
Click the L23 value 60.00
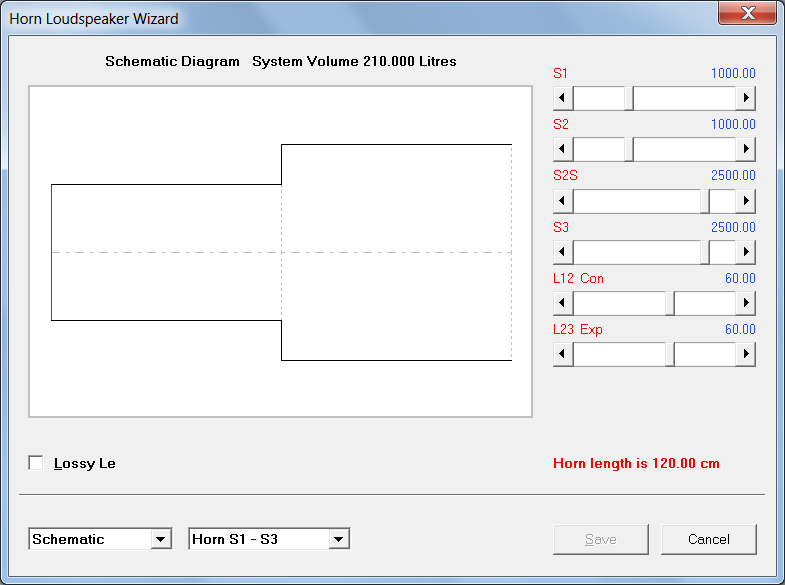pos(740,330)
